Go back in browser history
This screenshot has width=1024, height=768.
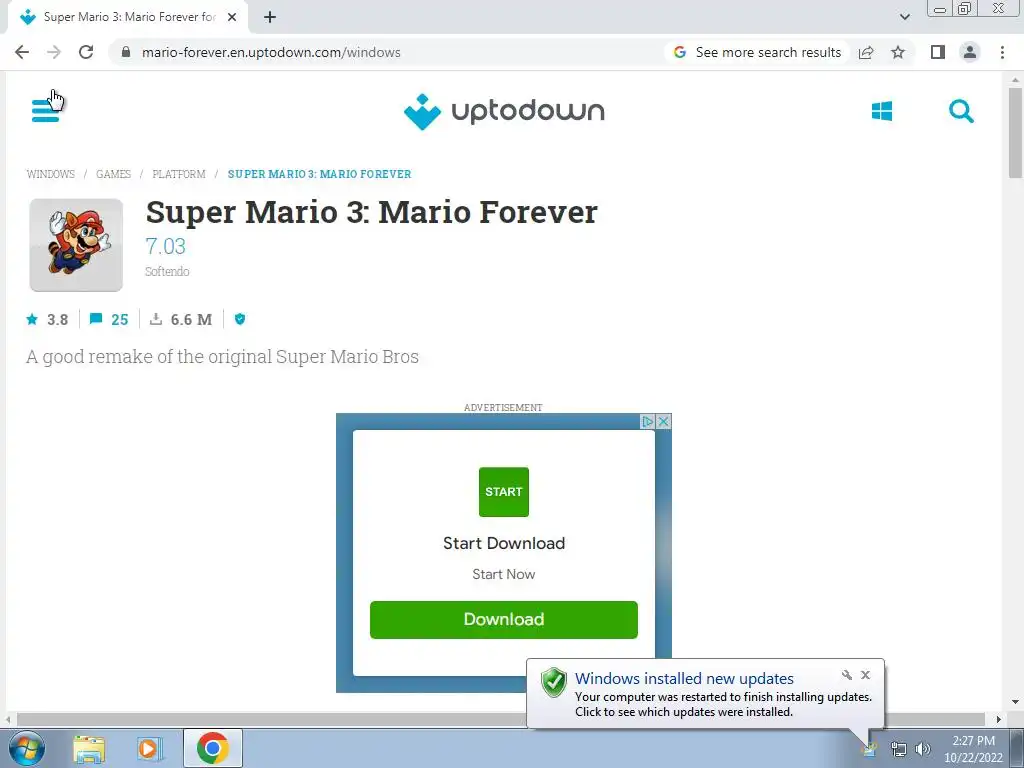pyautogui.click(x=22, y=52)
